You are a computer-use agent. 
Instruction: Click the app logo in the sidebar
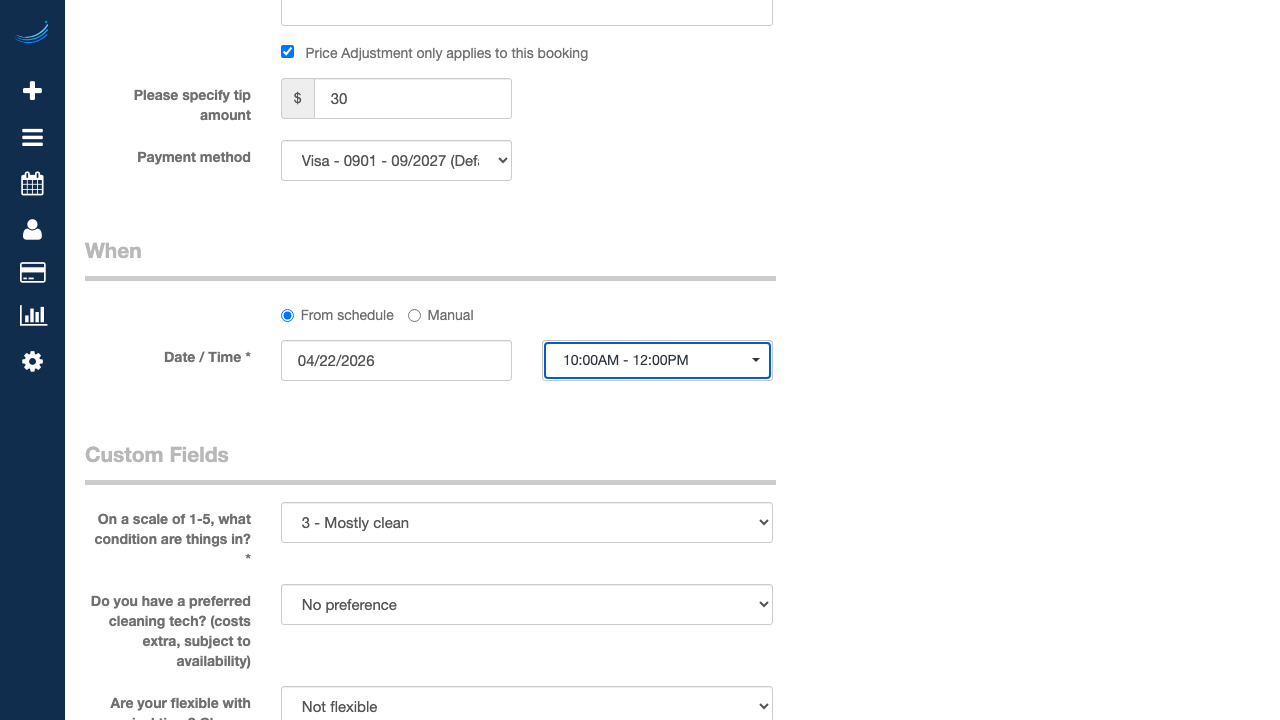pyautogui.click(x=32, y=33)
